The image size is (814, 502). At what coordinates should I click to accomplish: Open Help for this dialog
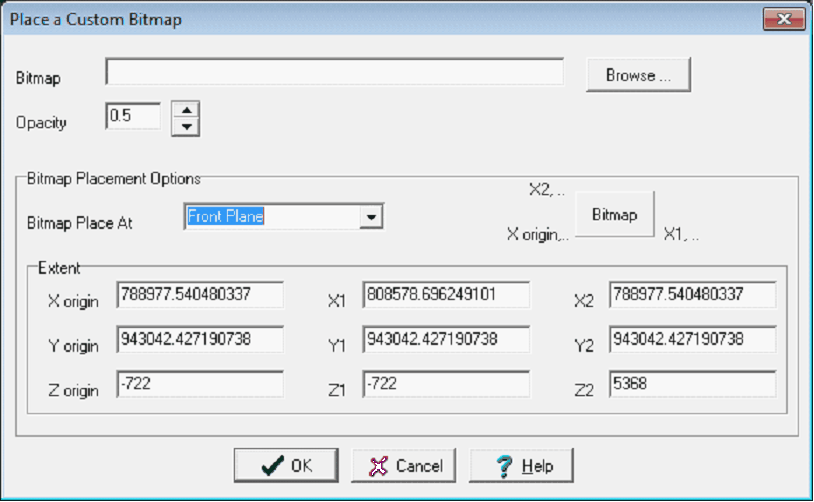[x=521, y=465]
